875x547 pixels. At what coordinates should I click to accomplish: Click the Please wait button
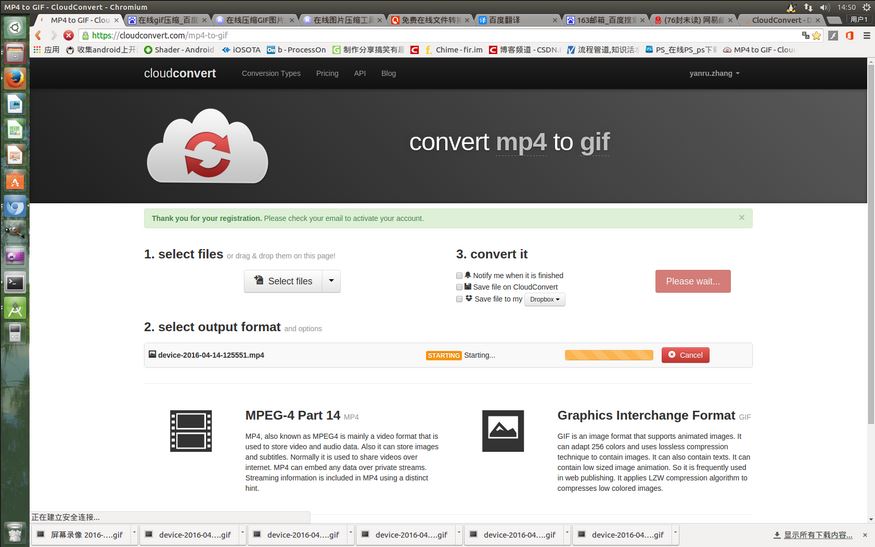(x=693, y=281)
